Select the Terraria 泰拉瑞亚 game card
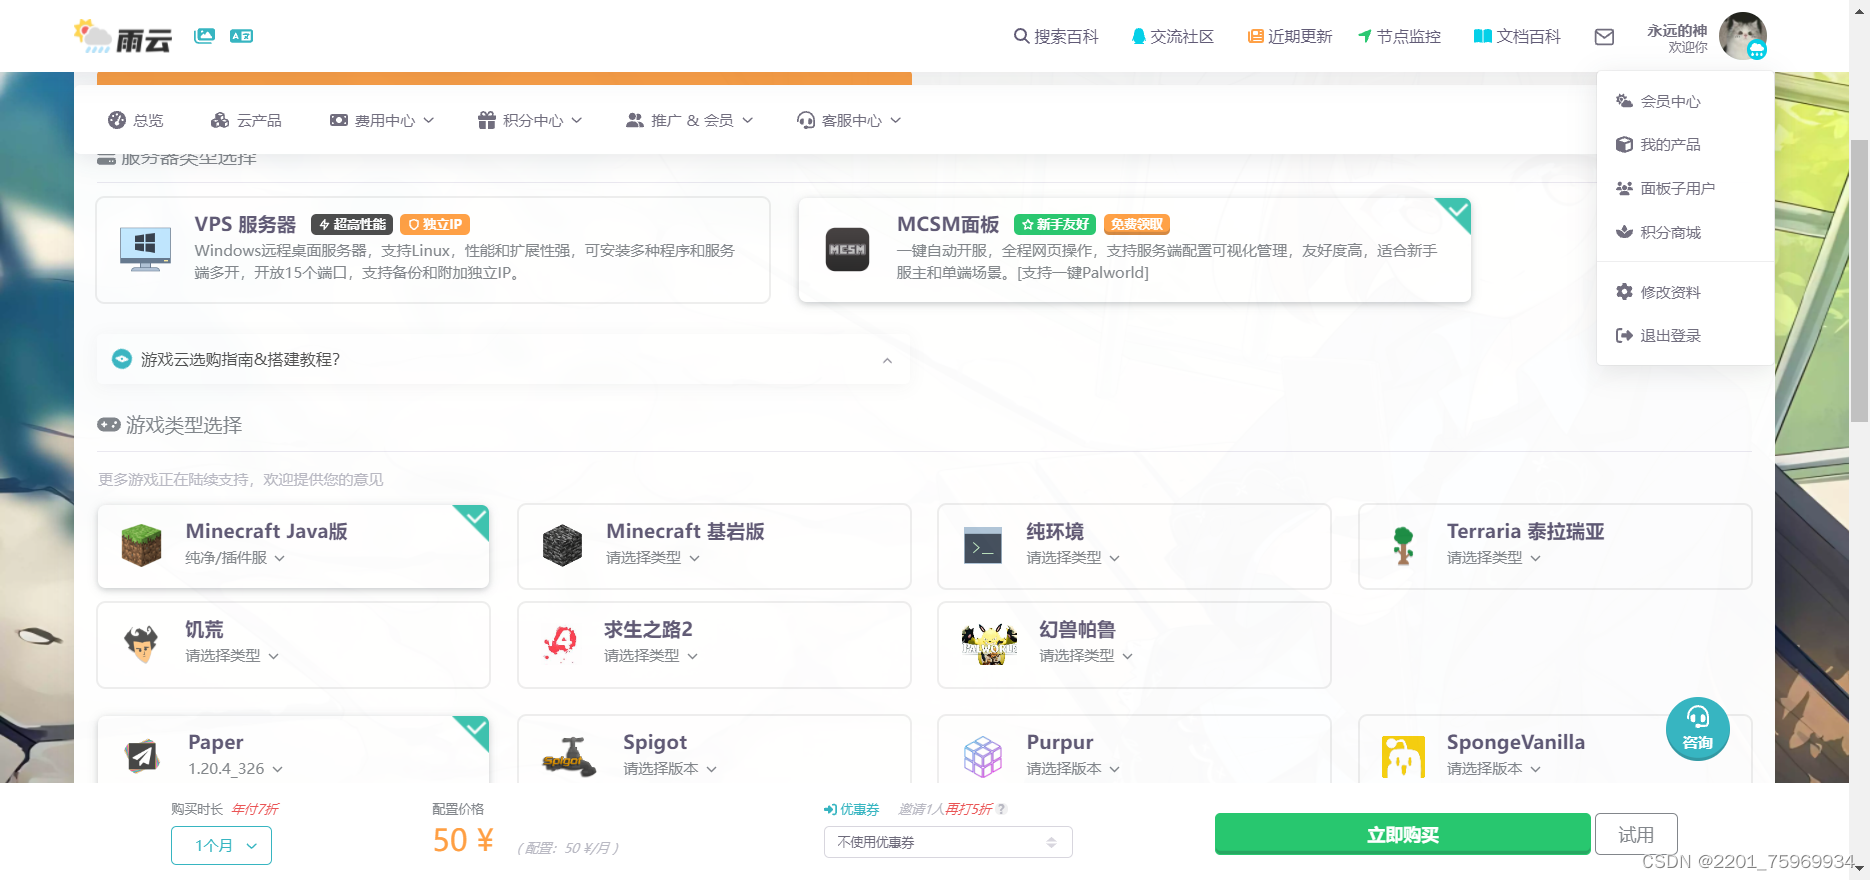 [1555, 546]
